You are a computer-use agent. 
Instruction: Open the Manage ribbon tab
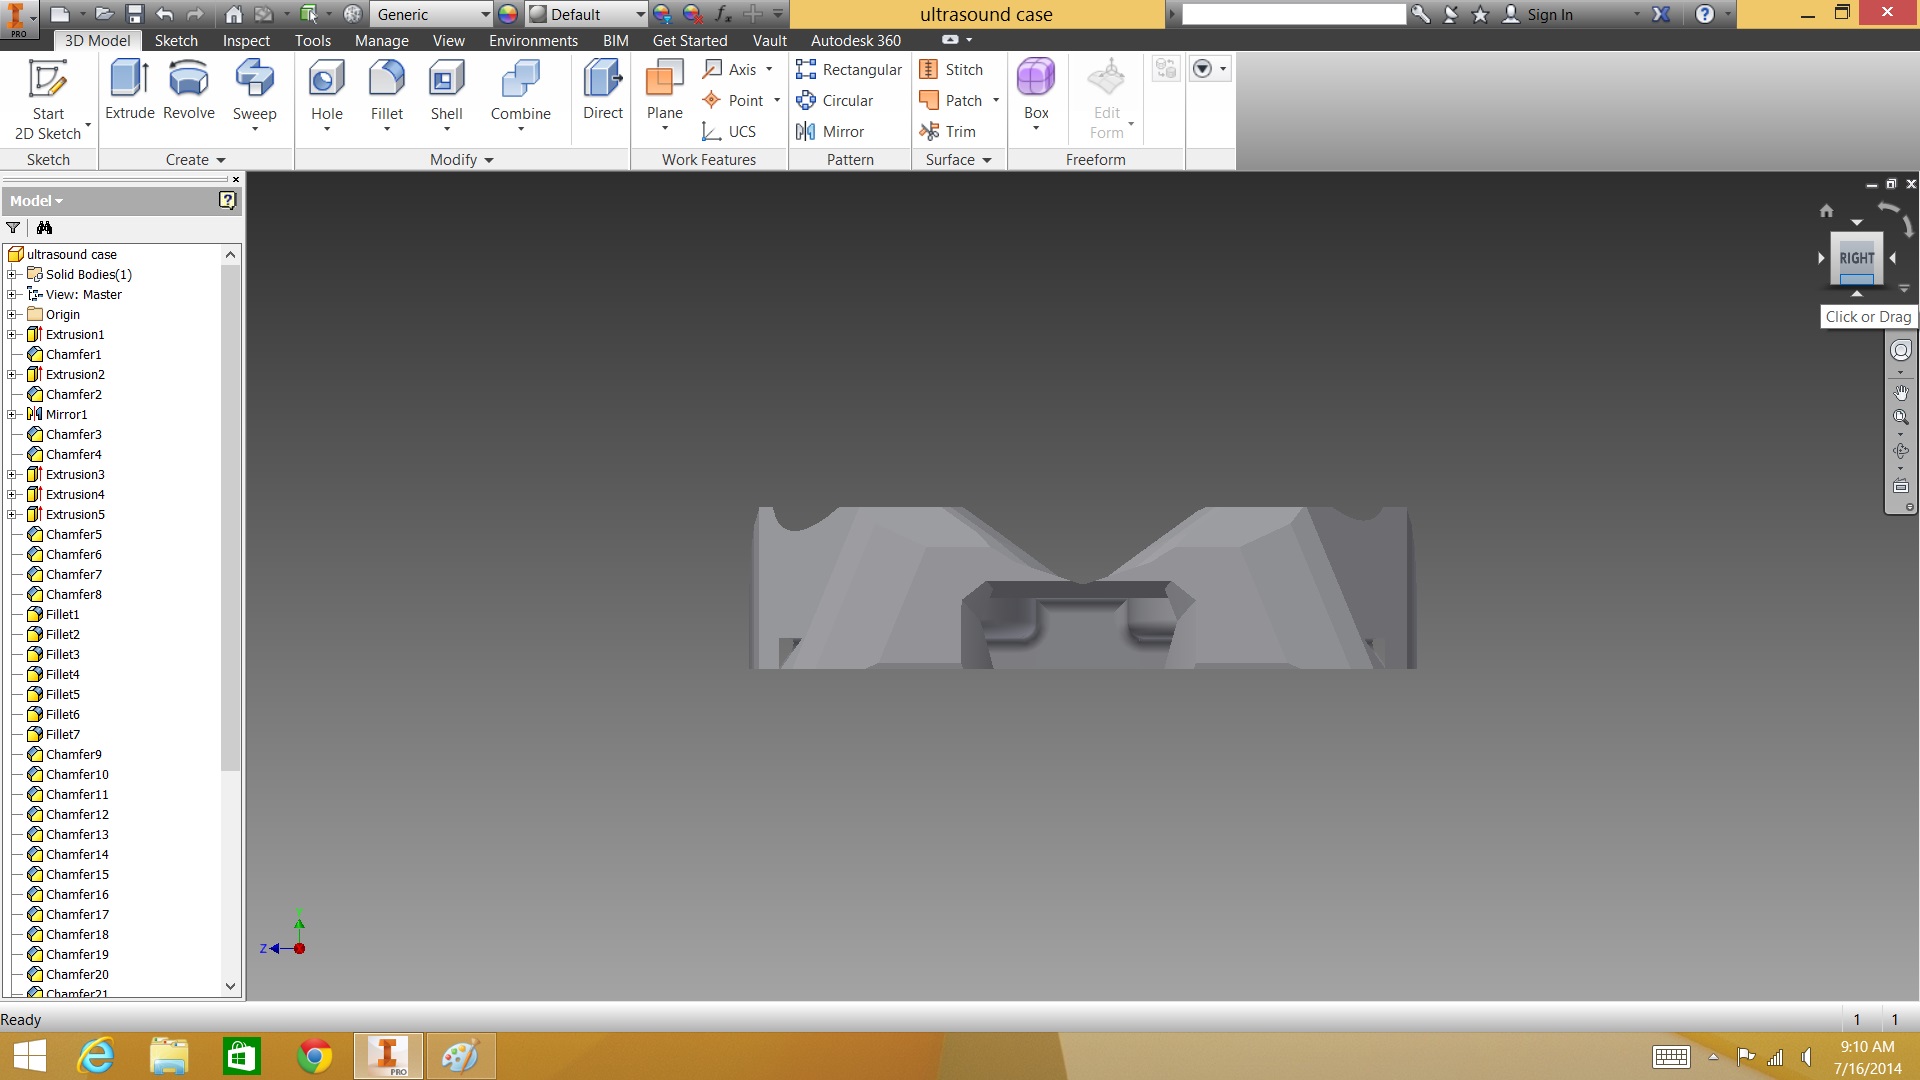pos(382,40)
